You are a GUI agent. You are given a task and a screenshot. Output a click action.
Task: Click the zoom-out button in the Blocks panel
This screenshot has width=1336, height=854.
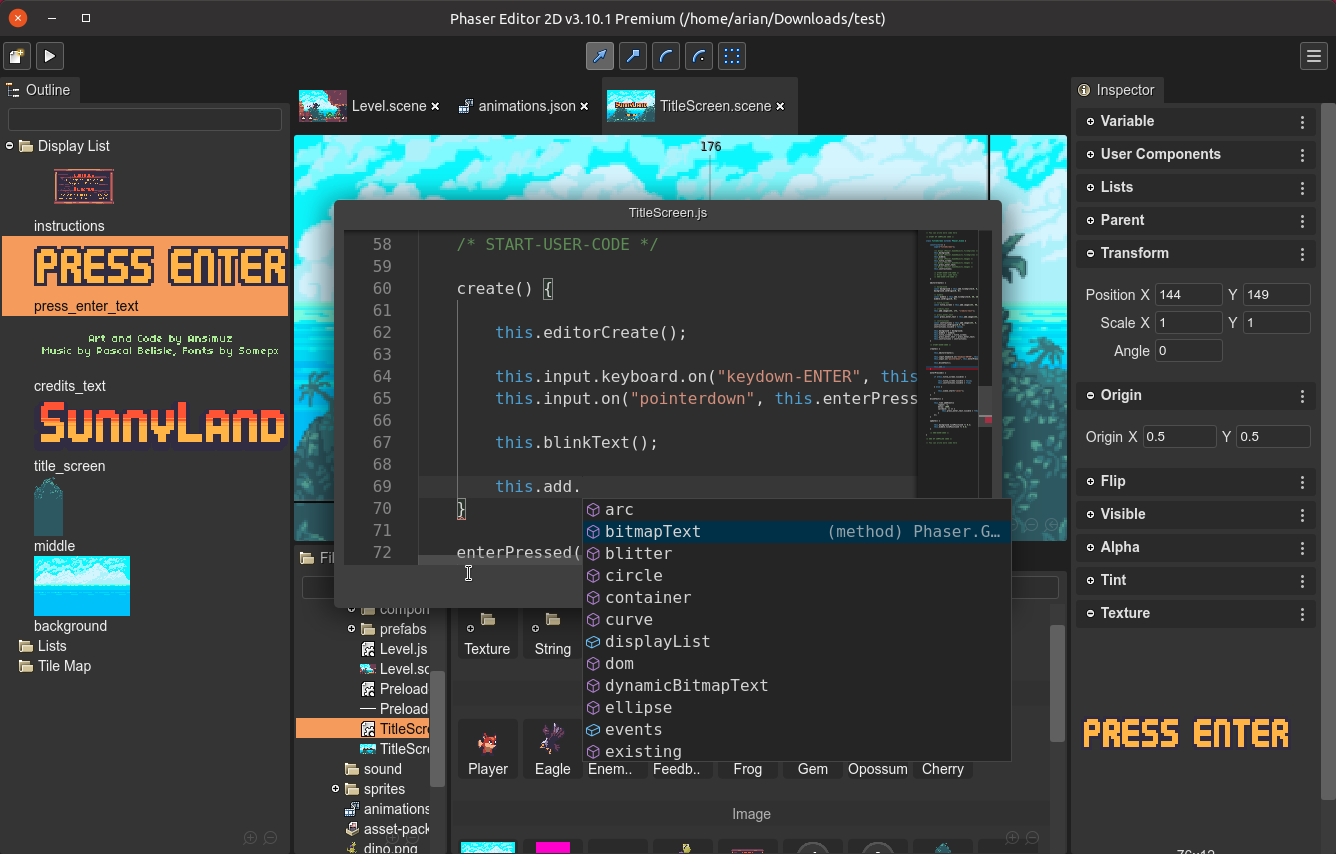(x=1031, y=839)
